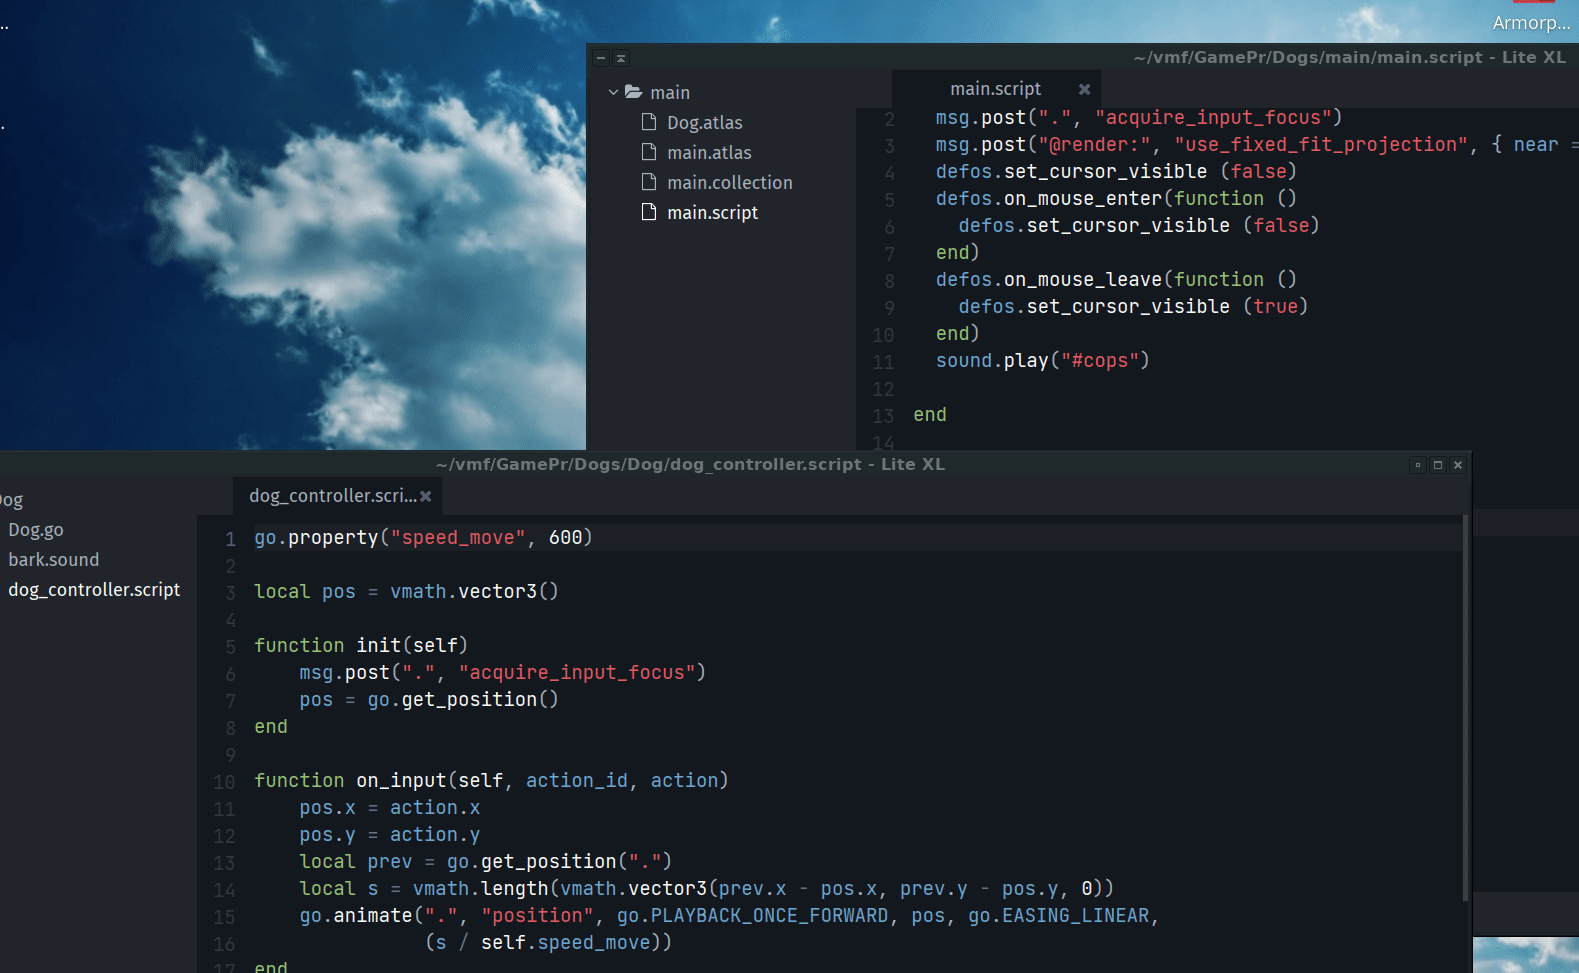Click the shade button in main.script titlebar
1579x973 pixels.
[x=621, y=58]
